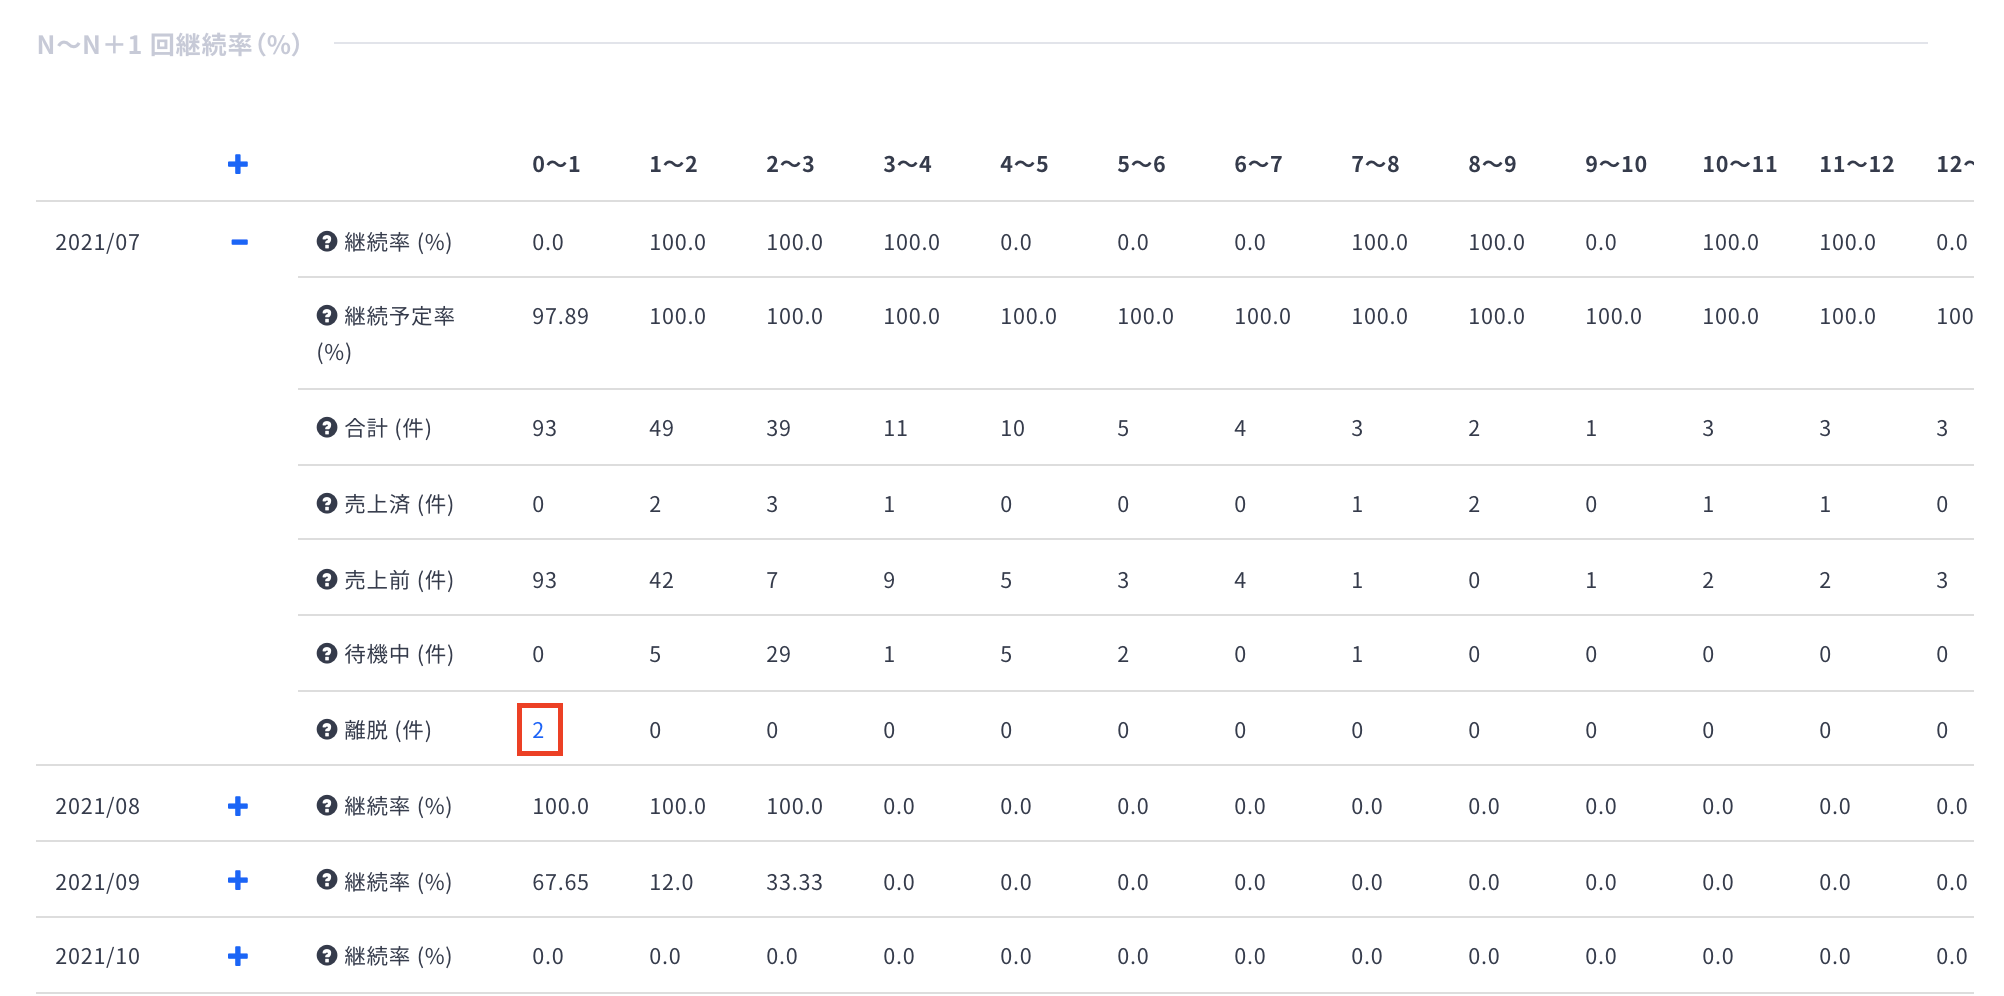Screen dimensions: 2004x996
Task: Click help icon in the 2021/10 row
Action: [326, 955]
